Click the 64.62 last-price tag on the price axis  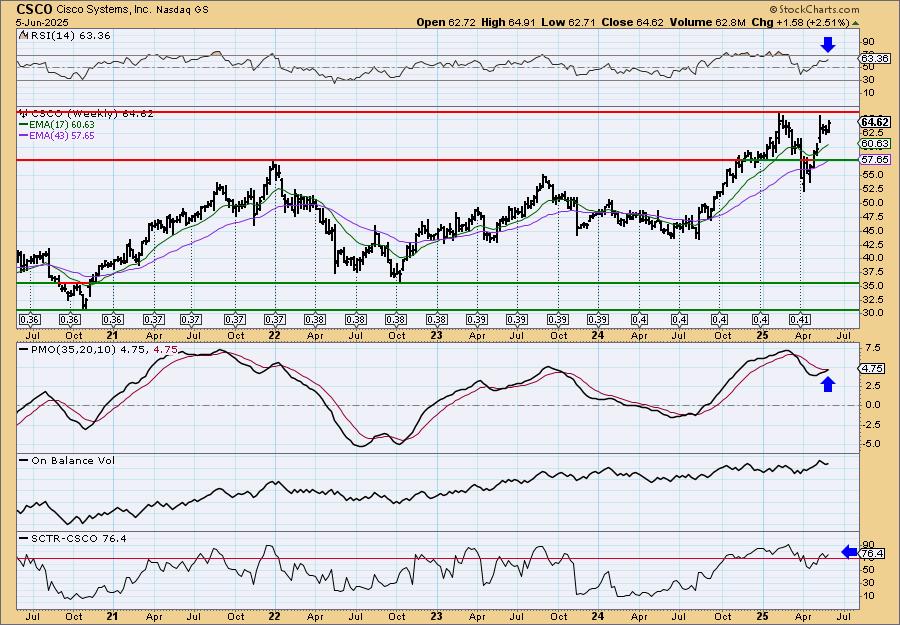coord(875,122)
